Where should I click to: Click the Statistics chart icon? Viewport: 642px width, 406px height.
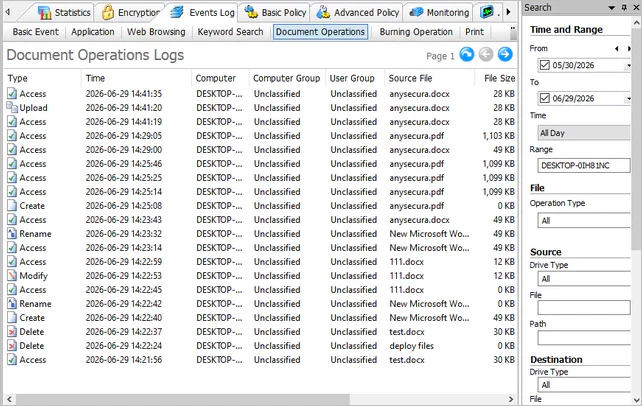click(45, 13)
